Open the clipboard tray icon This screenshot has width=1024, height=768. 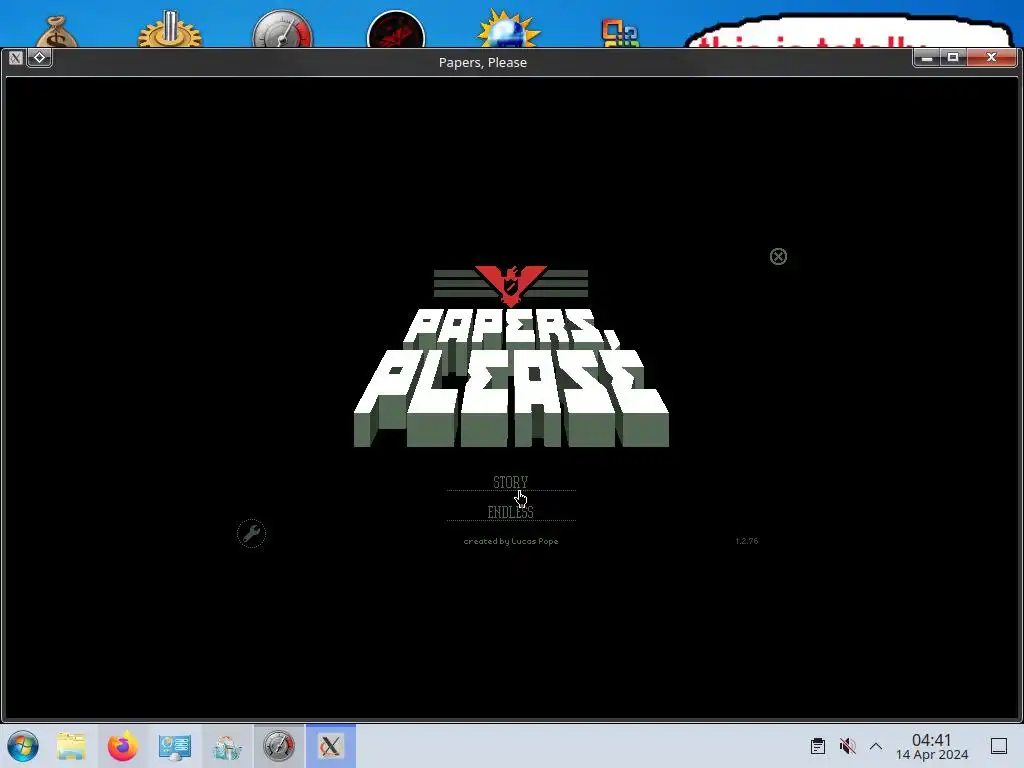point(818,746)
